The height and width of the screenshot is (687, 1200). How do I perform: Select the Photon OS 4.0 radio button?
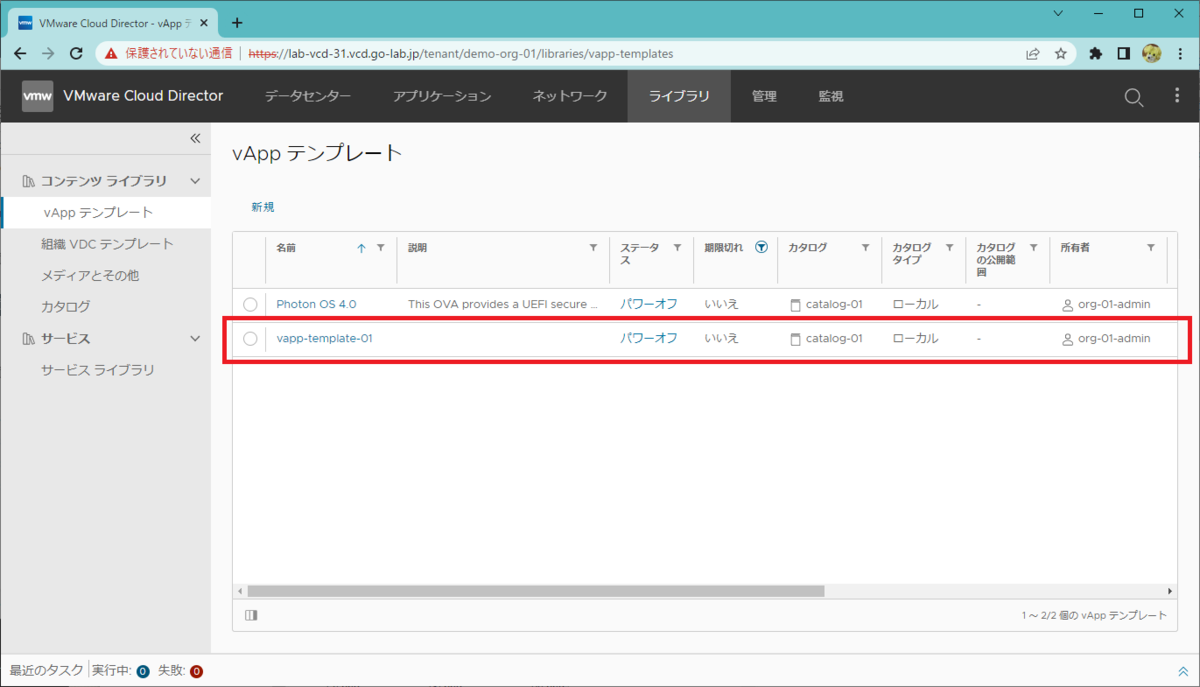(x=250, y=304)
